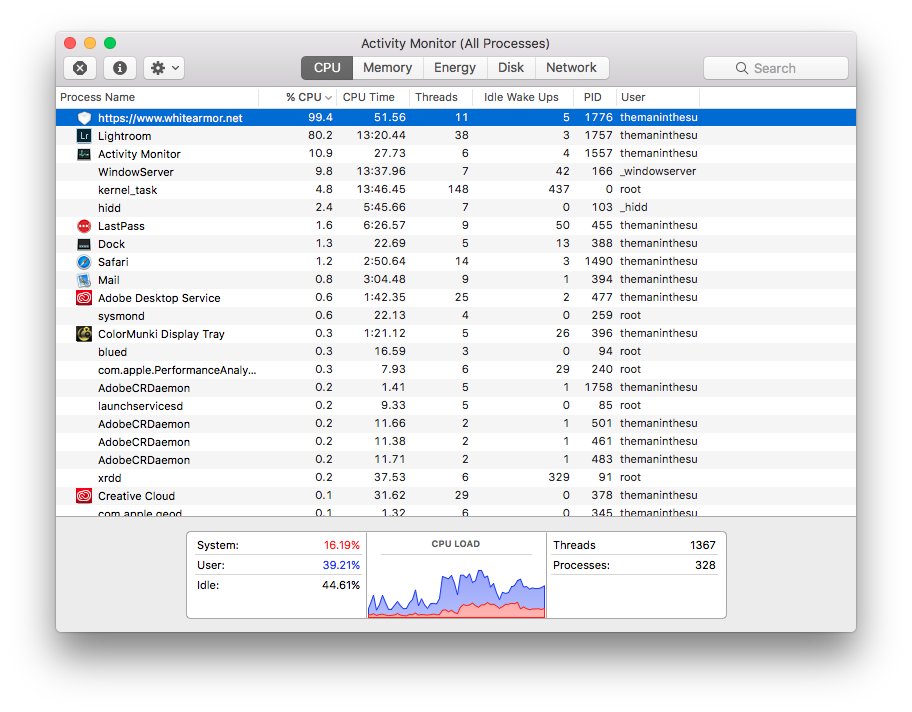Viewport: 912px width, 712px height.
Task: Click the Idle 44.61% value
Action: coord(341,585)
